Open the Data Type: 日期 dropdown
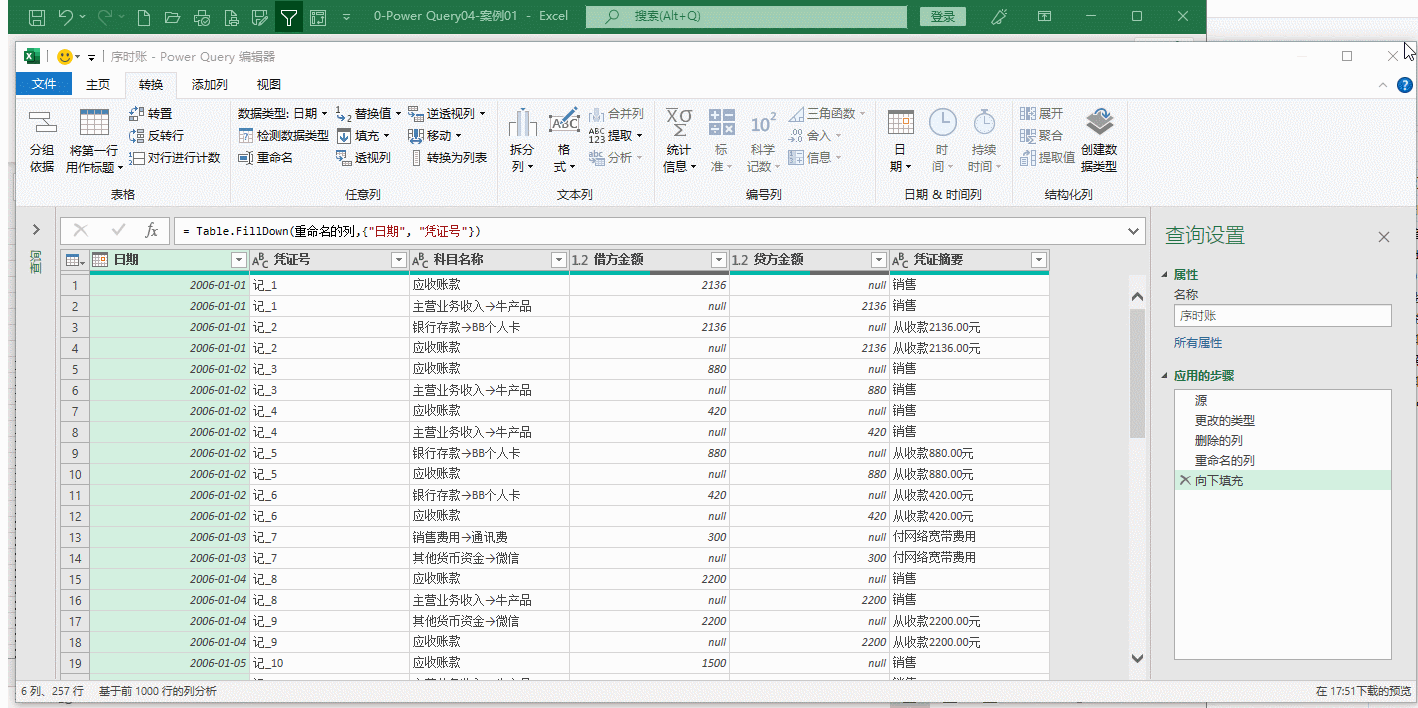The image size is (1418, 708). click(x=283, y=114)
